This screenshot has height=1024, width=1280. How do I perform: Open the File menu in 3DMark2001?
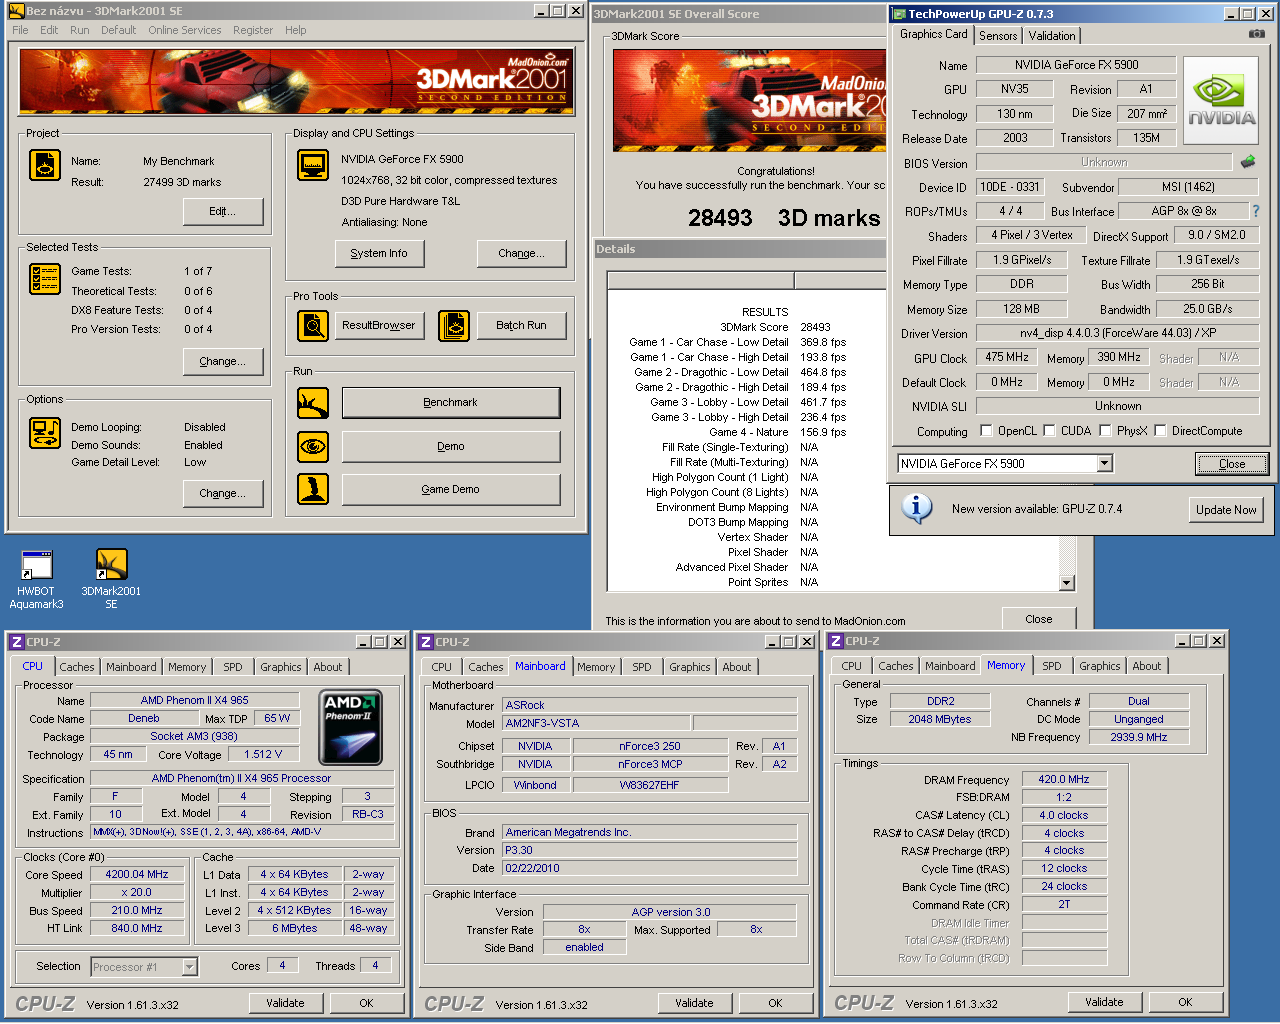coord(20,30)
